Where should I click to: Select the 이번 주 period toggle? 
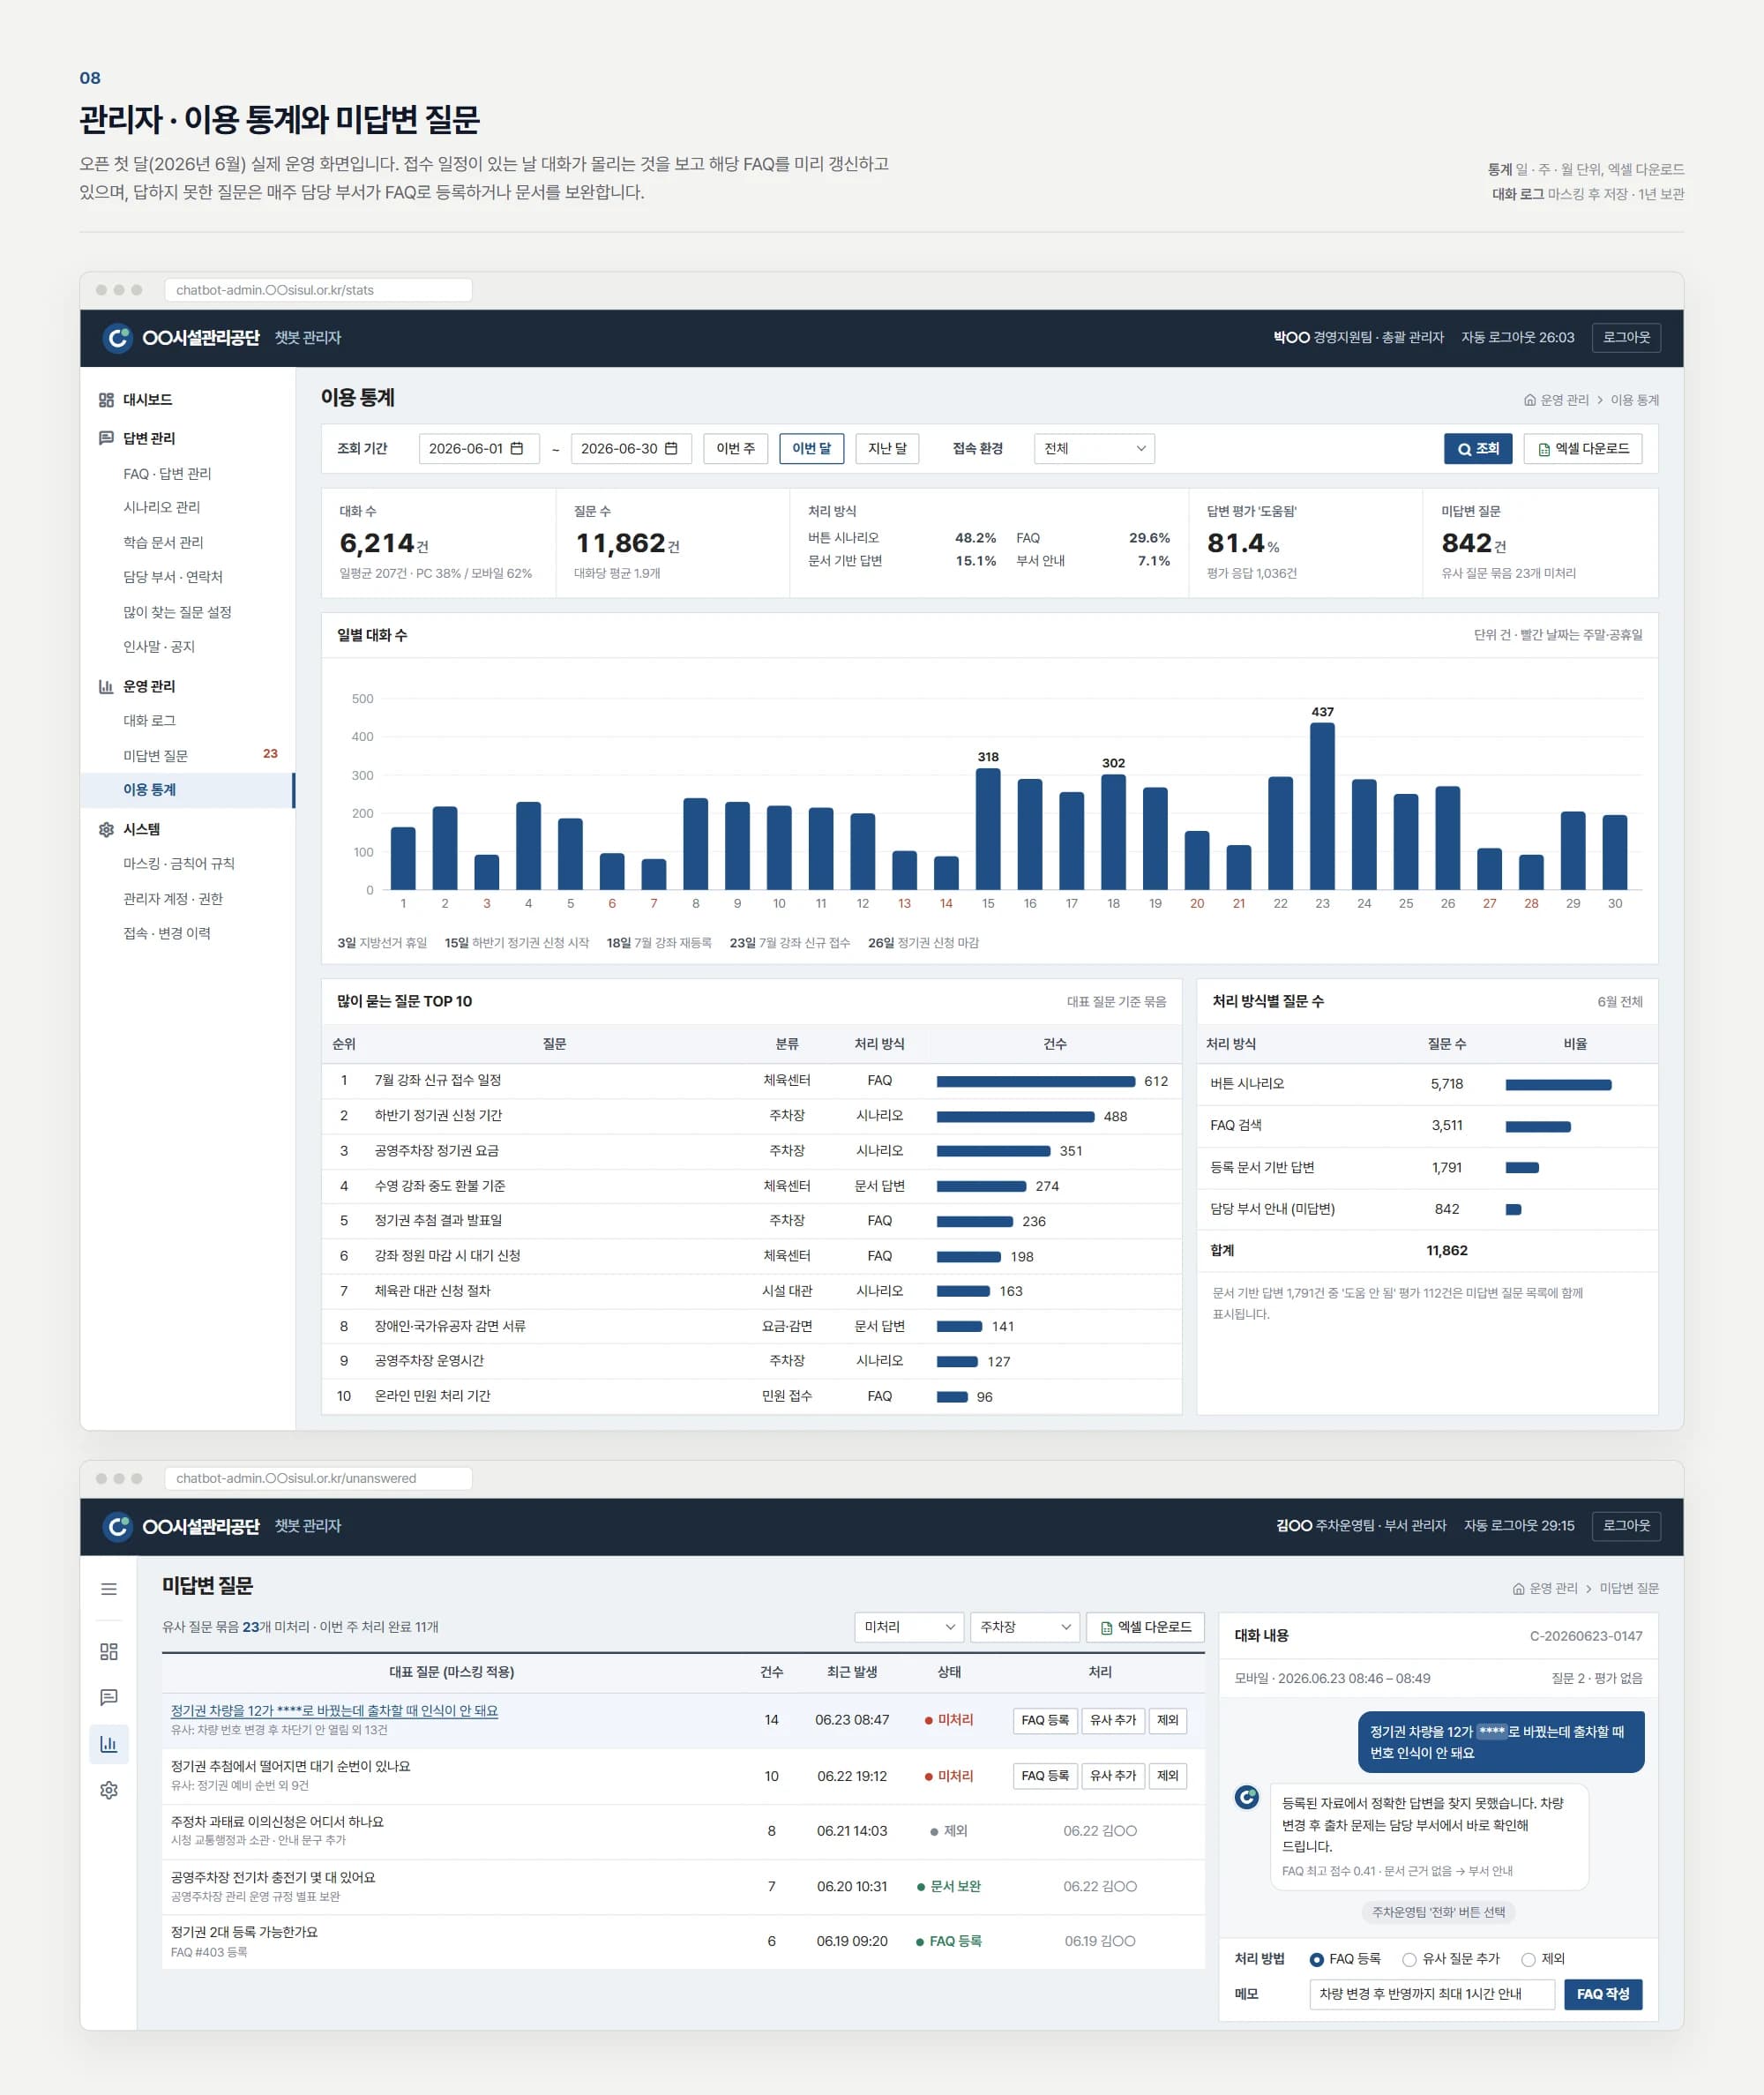[x=735, y=448]
